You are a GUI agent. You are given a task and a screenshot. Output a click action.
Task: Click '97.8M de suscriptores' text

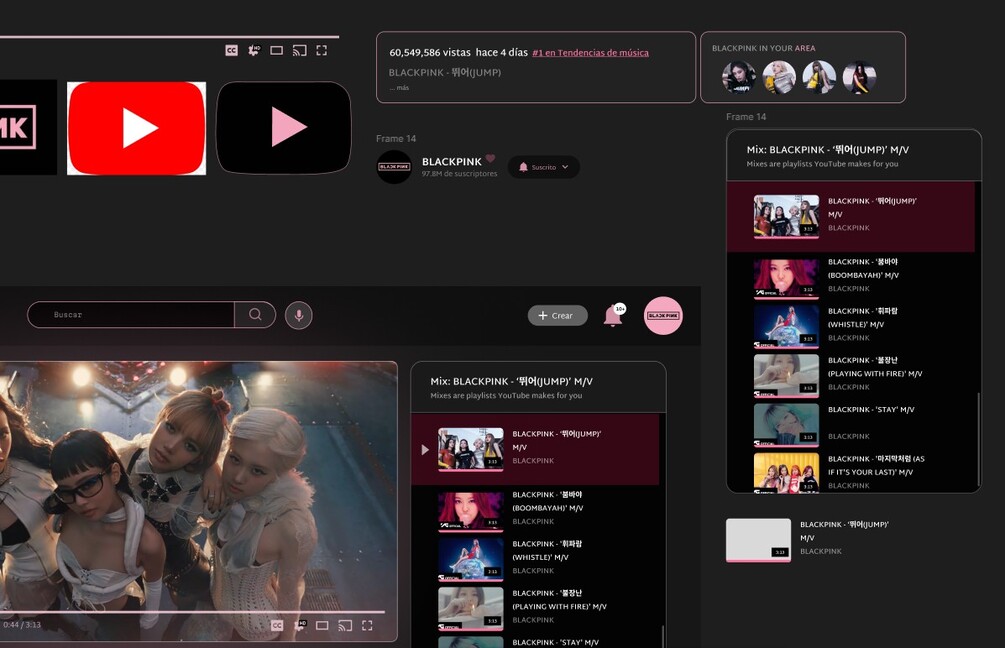(460, 174)
